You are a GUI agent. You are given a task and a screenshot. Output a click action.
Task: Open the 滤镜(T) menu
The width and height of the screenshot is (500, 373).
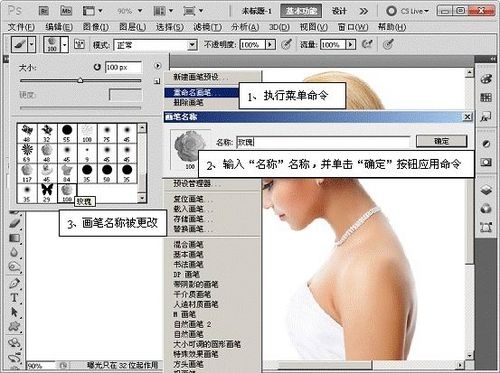(x=208, y=27)
